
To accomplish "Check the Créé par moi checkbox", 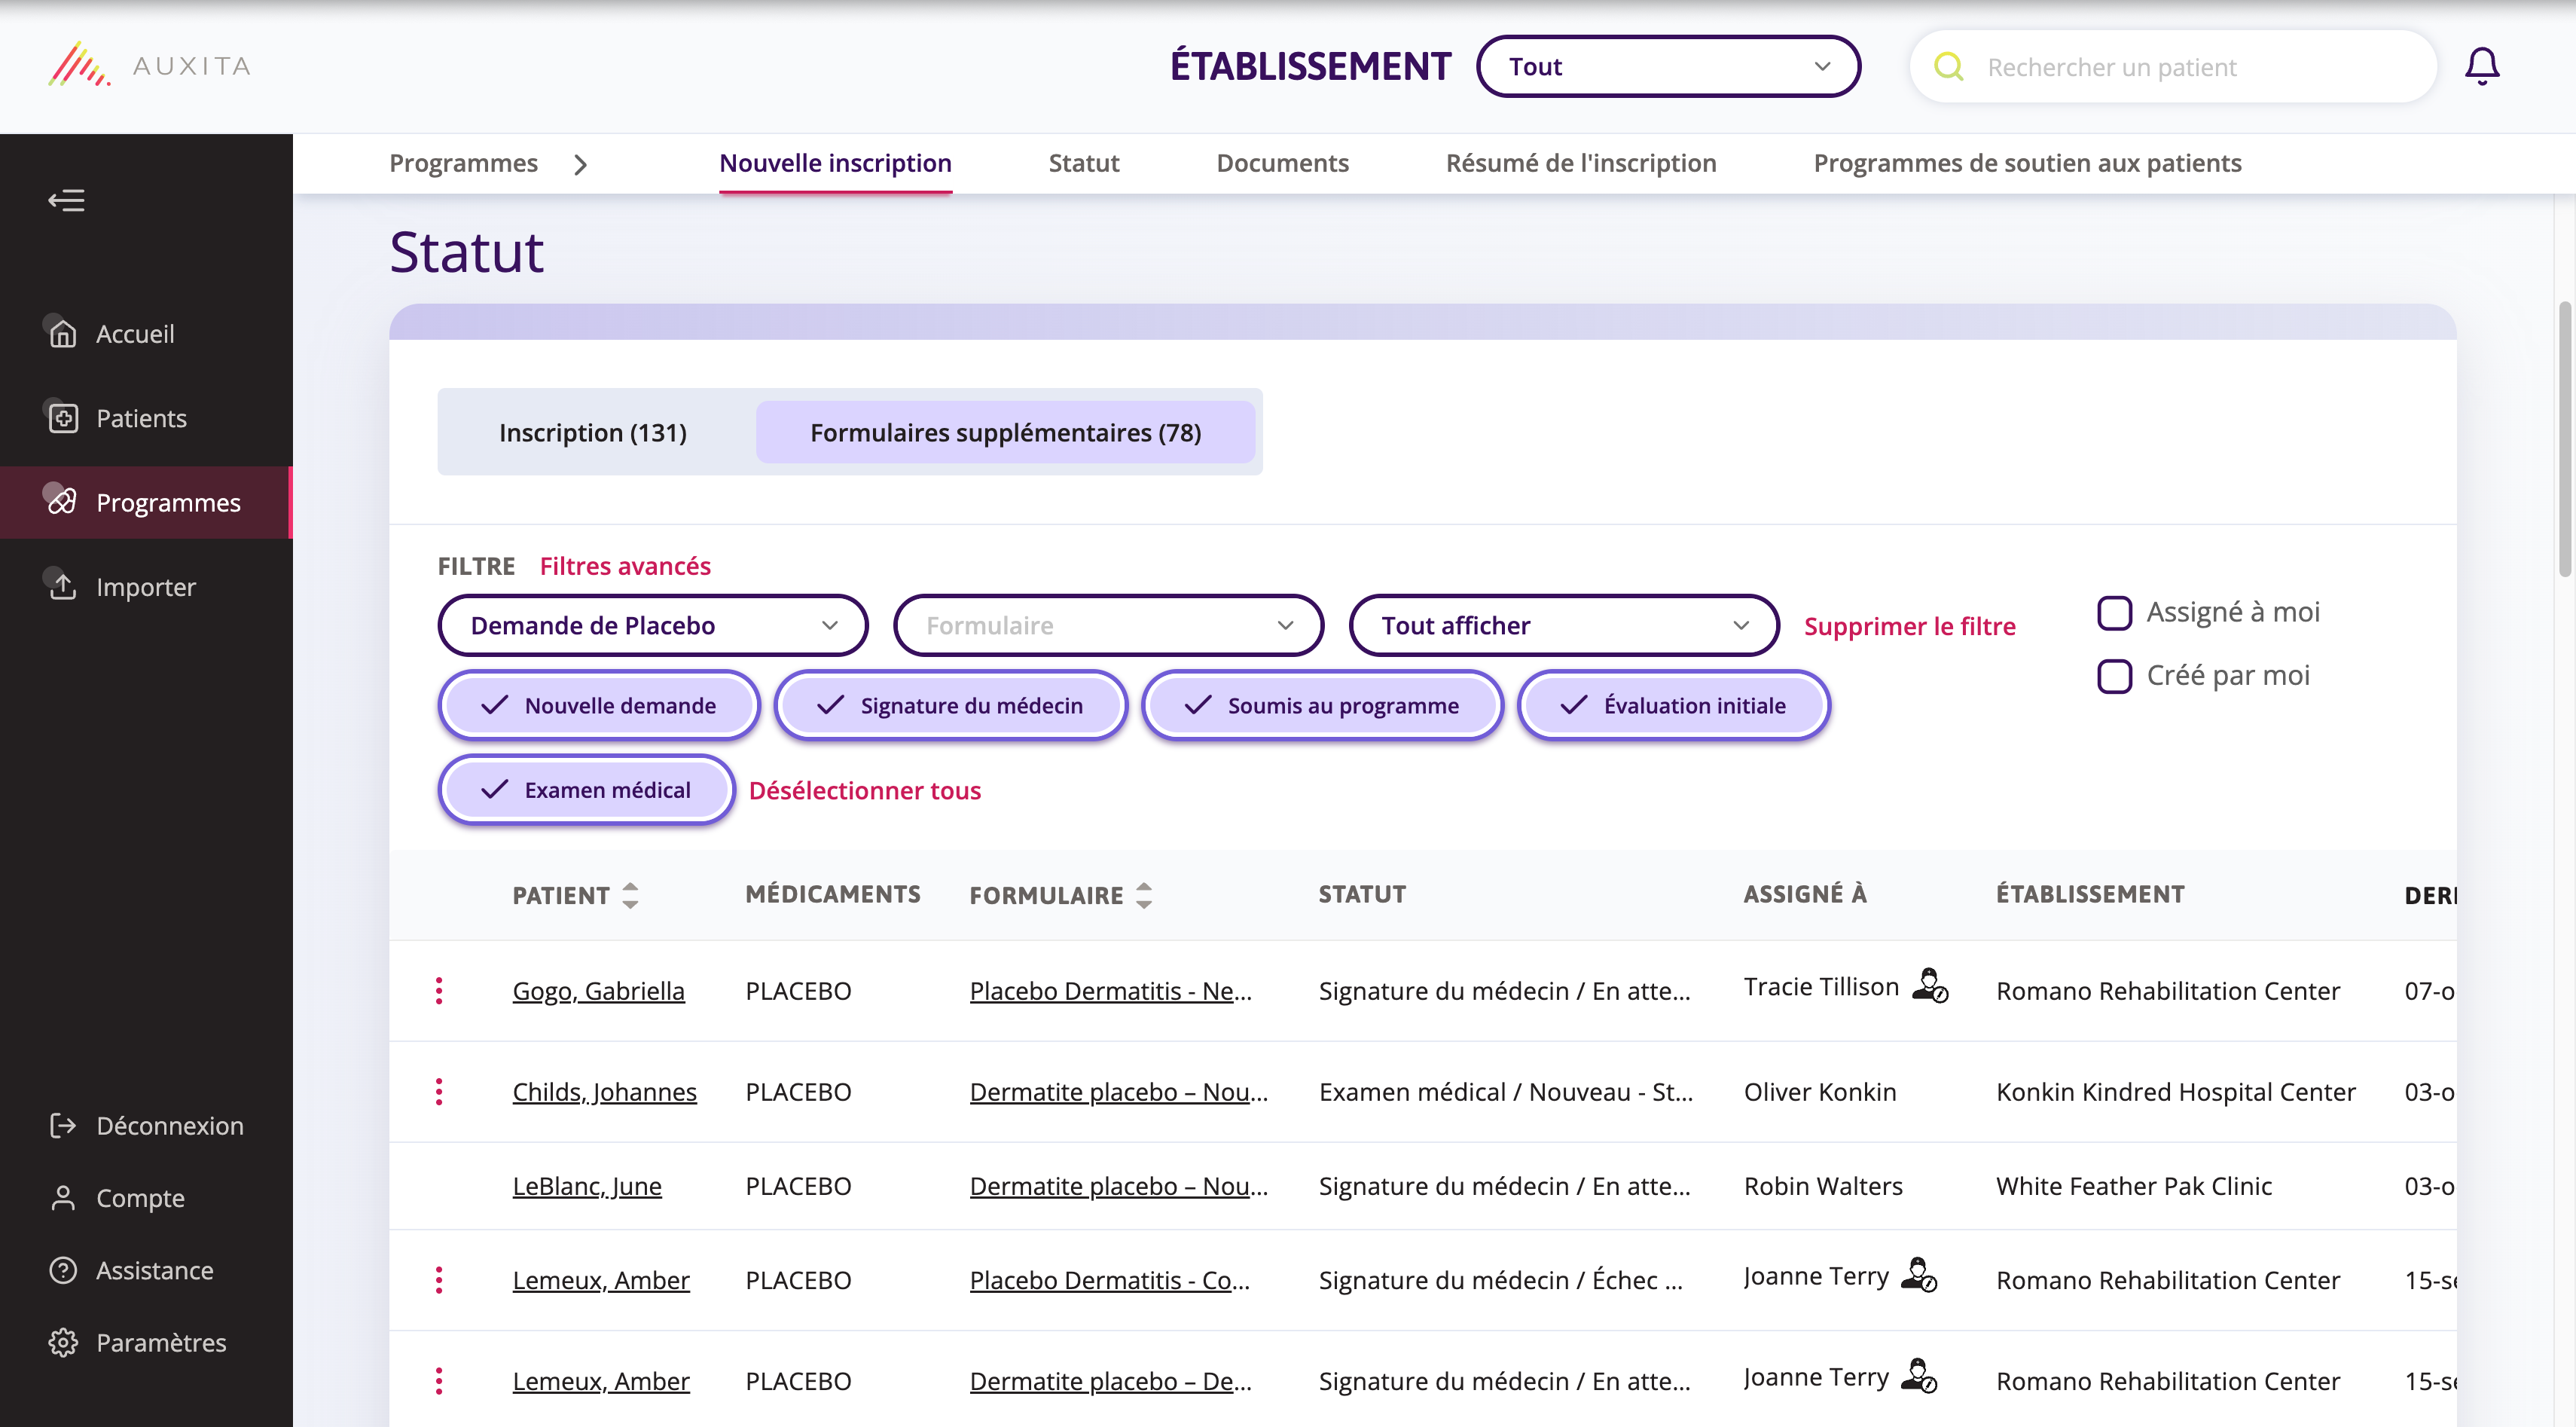I will (2114, 676).
